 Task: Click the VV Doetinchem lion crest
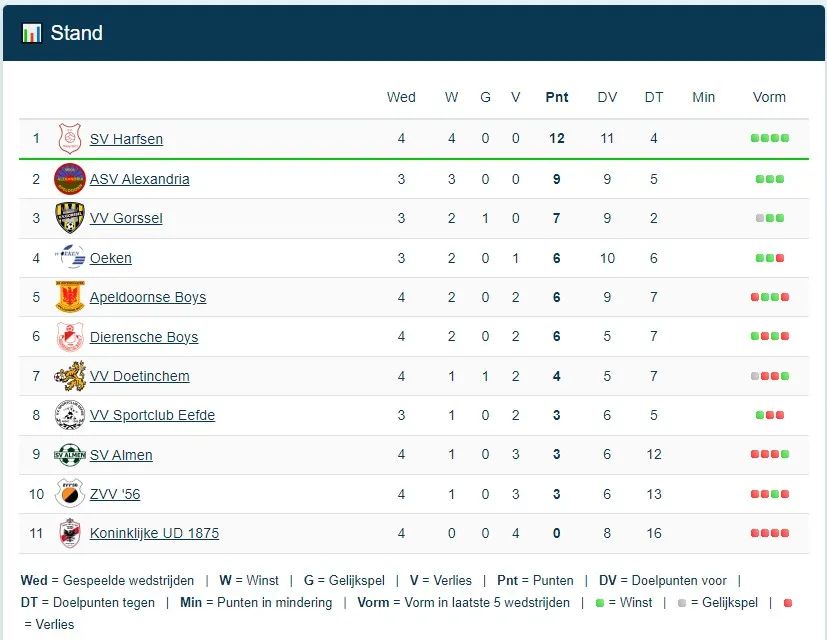(x=69, y=376)
